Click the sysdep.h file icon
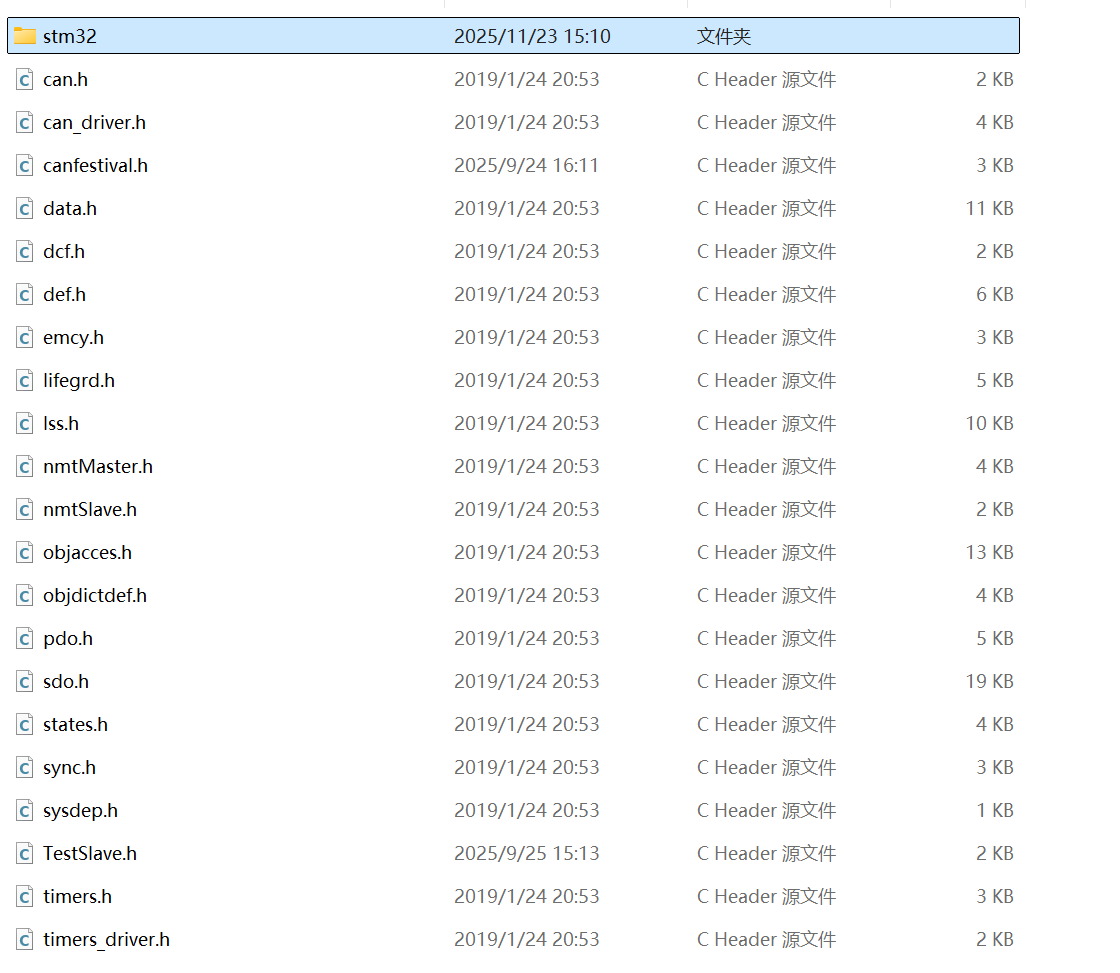The width and height of the screenshot is (1120, 973). pyautogui.click(x=25, y=810)
